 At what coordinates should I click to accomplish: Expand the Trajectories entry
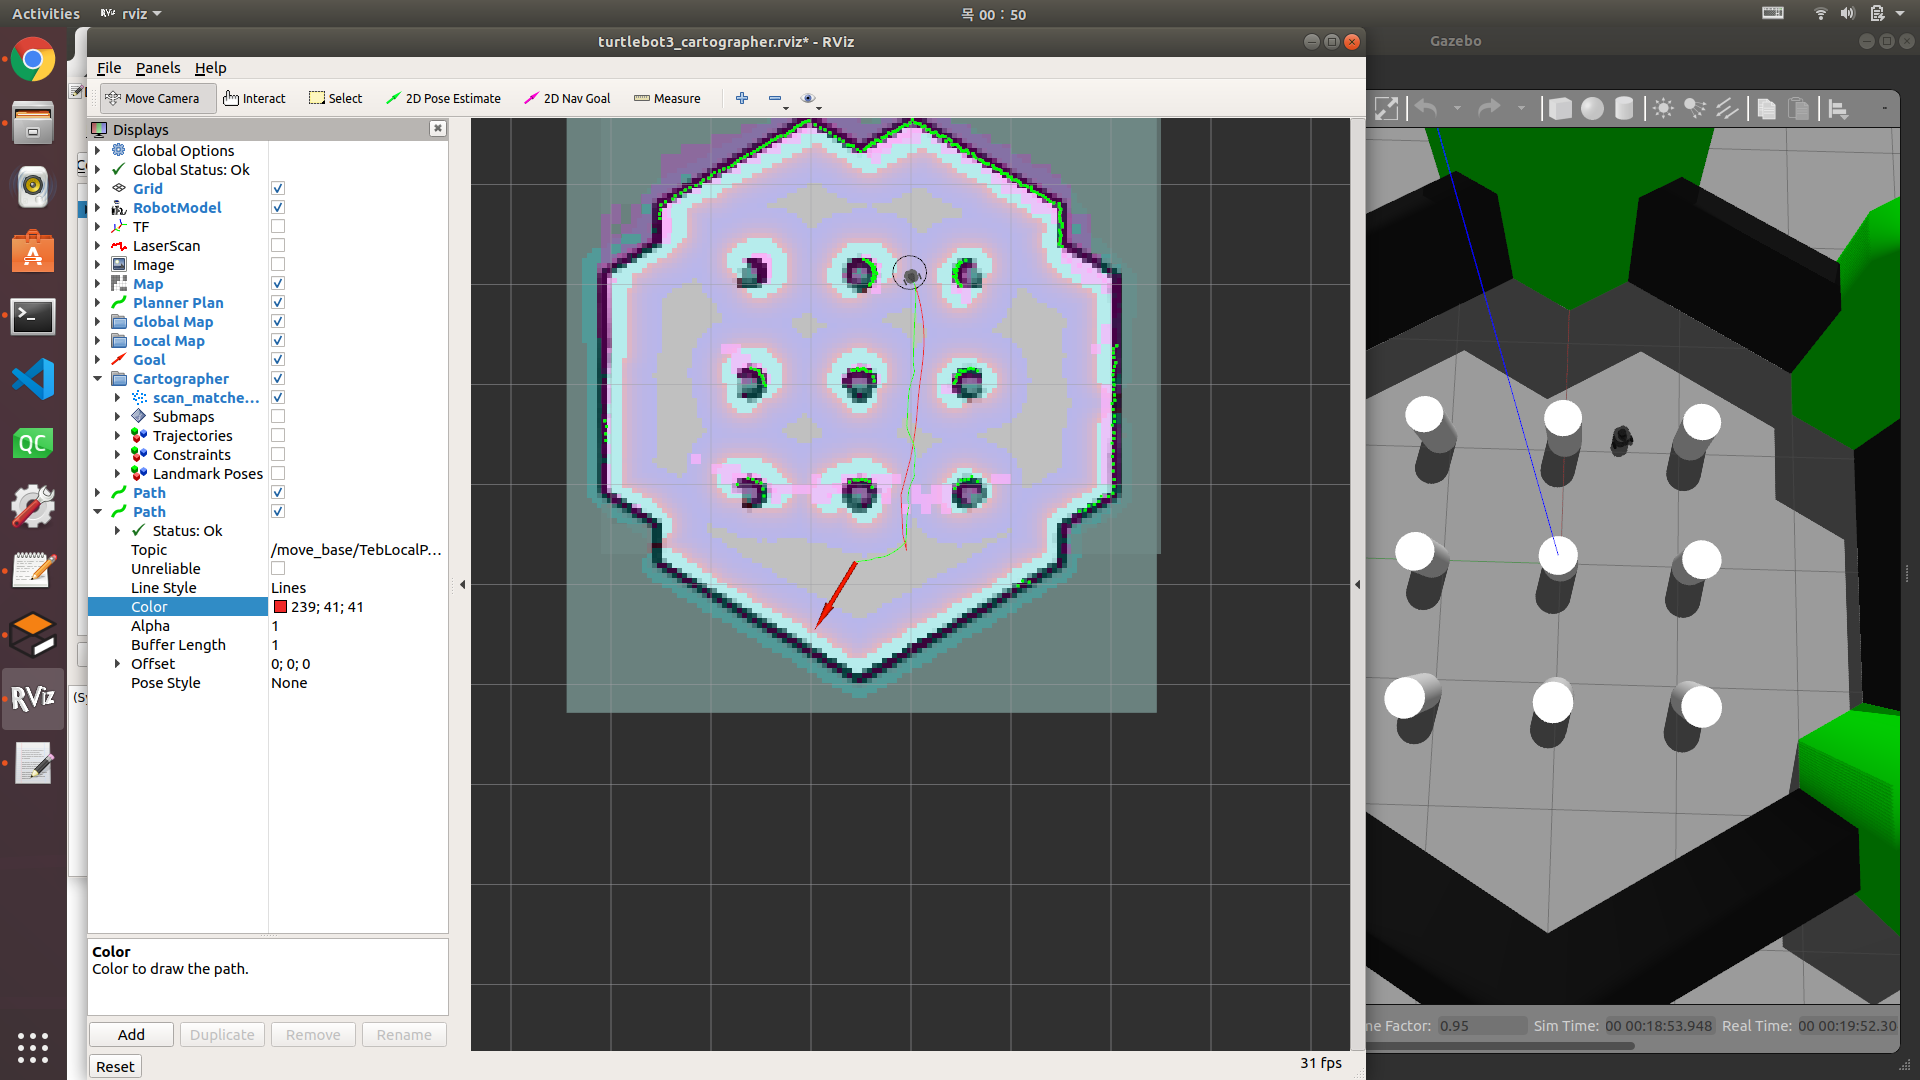[x=117, y=435]
